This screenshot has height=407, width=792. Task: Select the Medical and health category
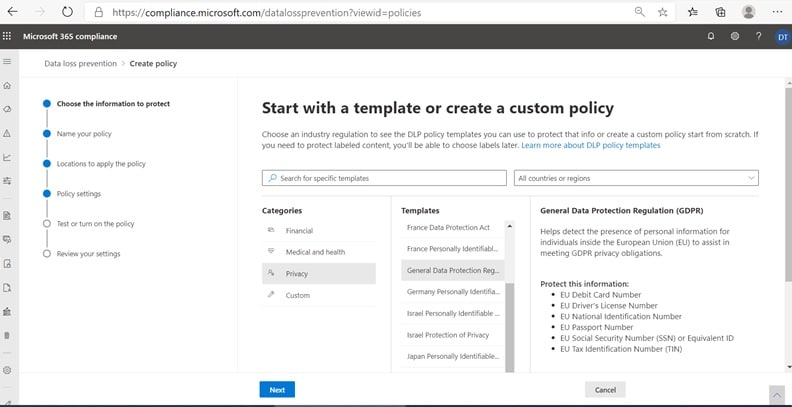click(319, 252)
